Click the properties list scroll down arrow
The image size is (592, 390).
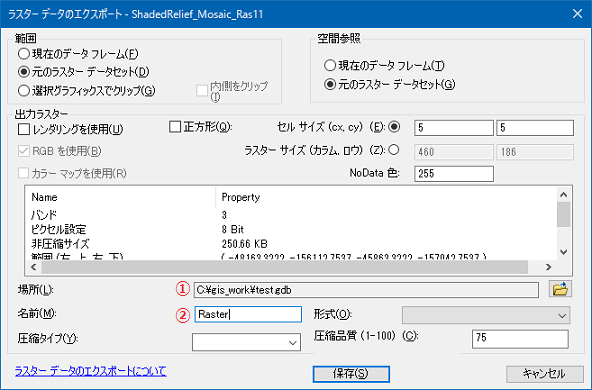(564, 252)
